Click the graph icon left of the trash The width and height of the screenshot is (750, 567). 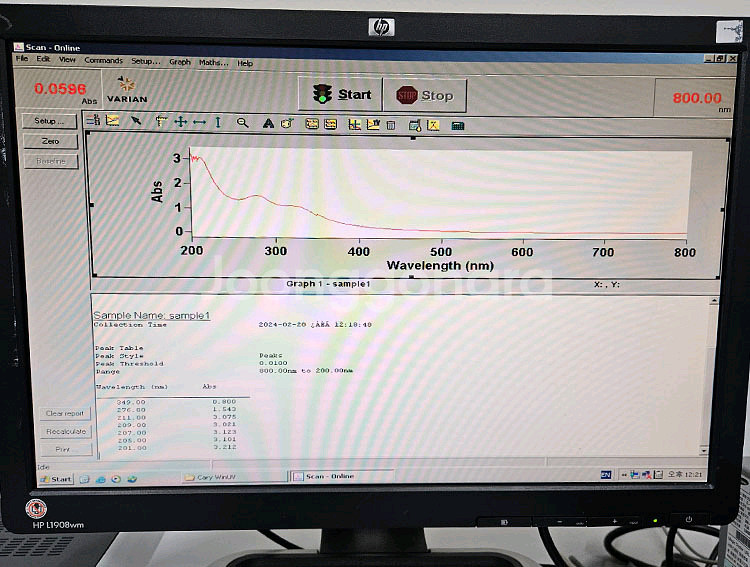pyautogui.click(x=373, y=125)
